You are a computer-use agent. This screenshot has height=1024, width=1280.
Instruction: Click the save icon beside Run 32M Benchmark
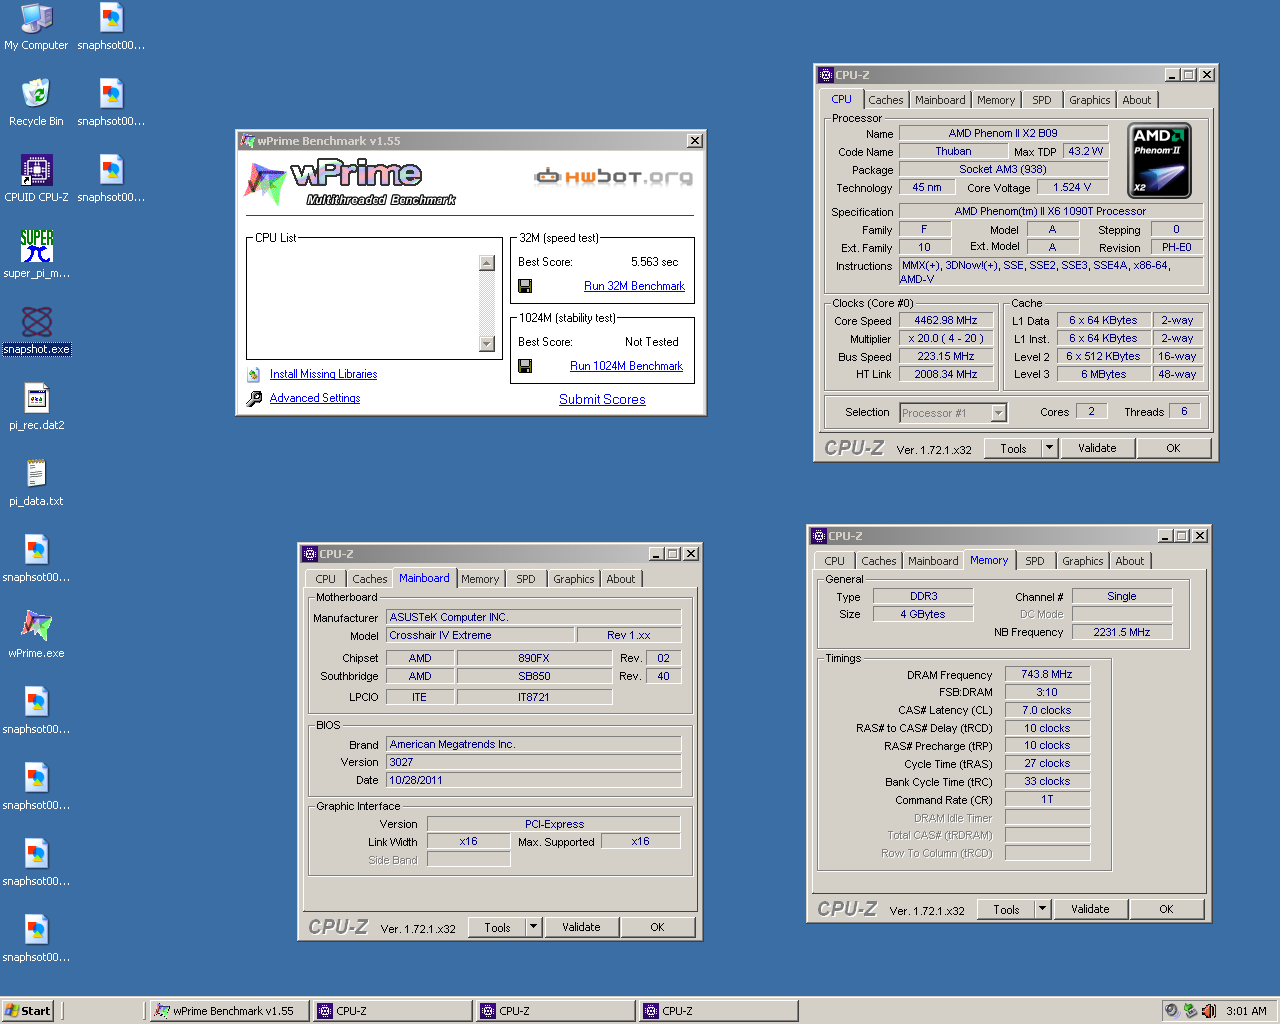coord(525,286)
